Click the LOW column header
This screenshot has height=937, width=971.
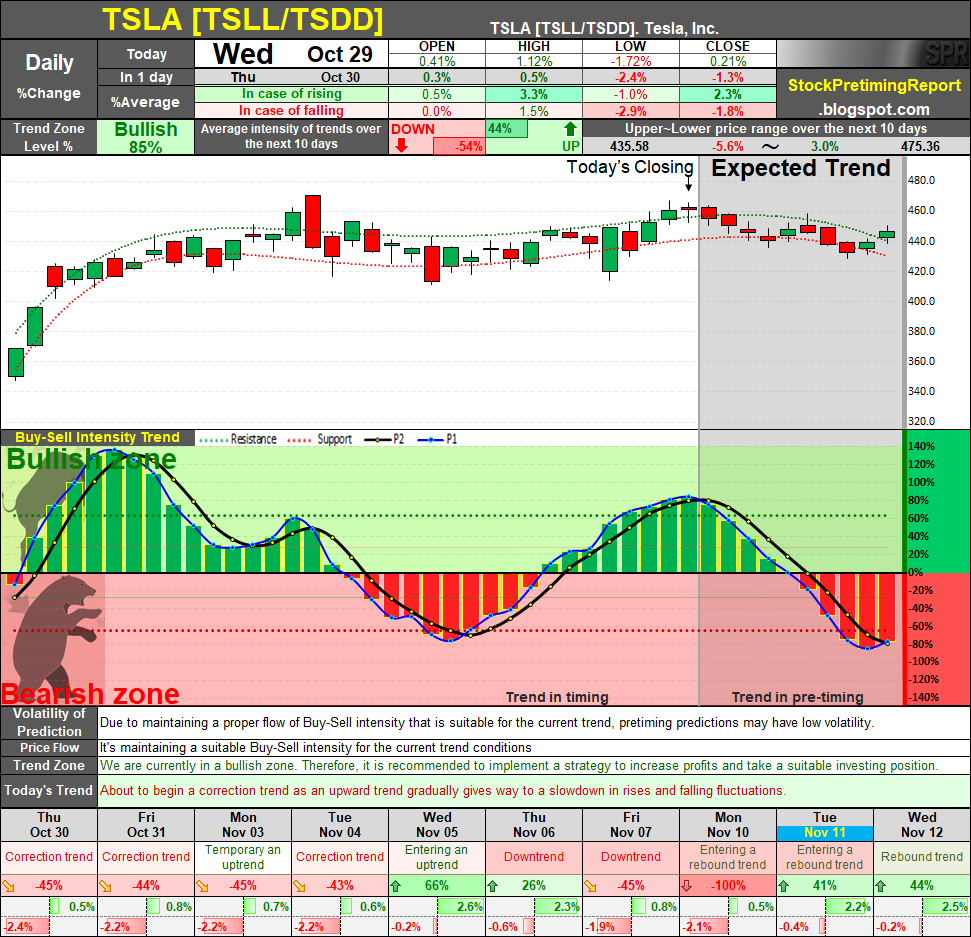630,46
